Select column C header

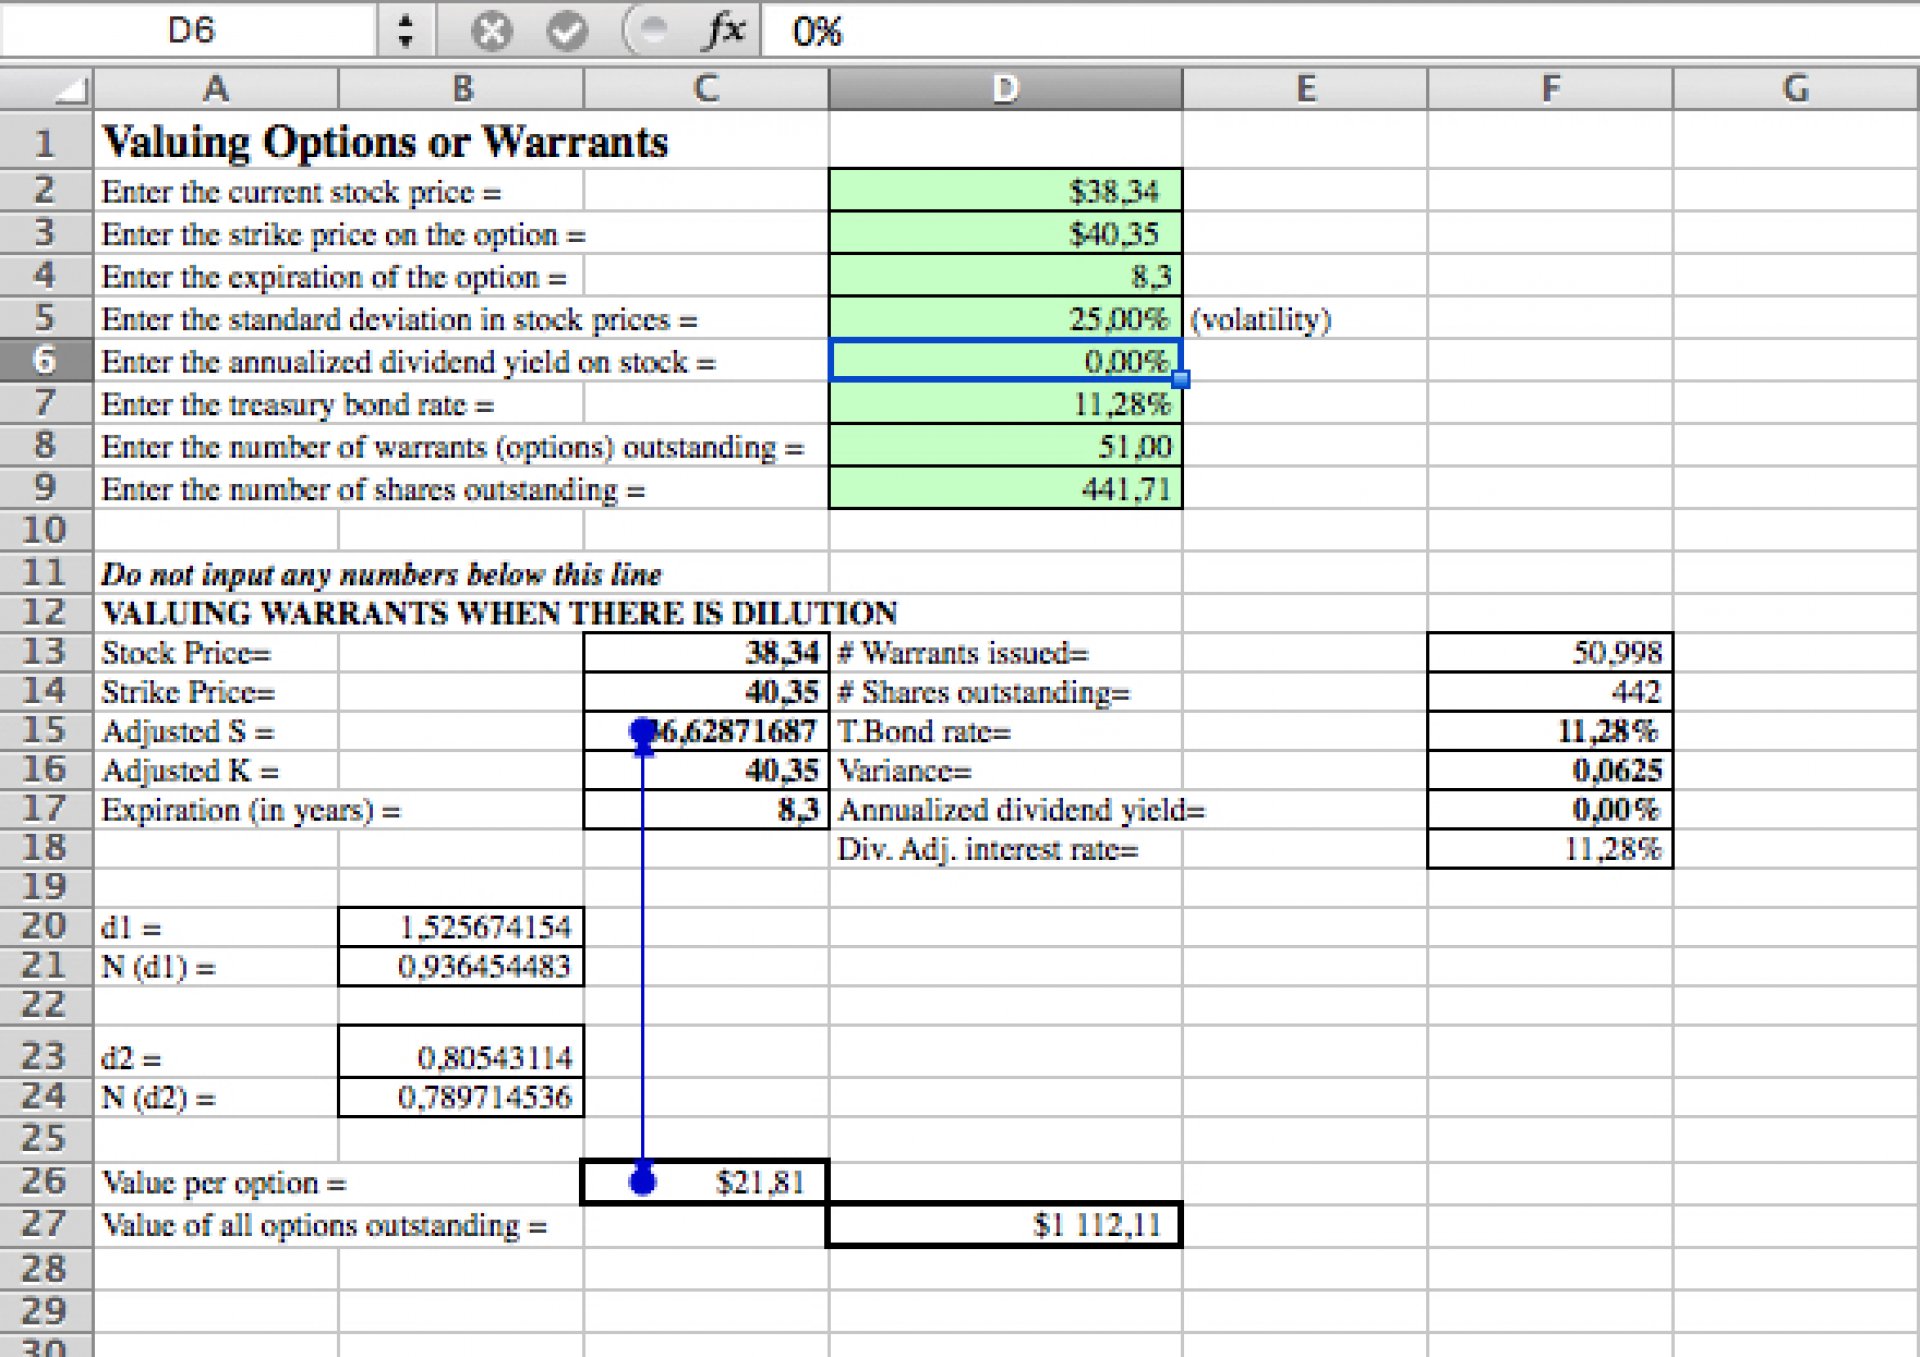[706, 89]
